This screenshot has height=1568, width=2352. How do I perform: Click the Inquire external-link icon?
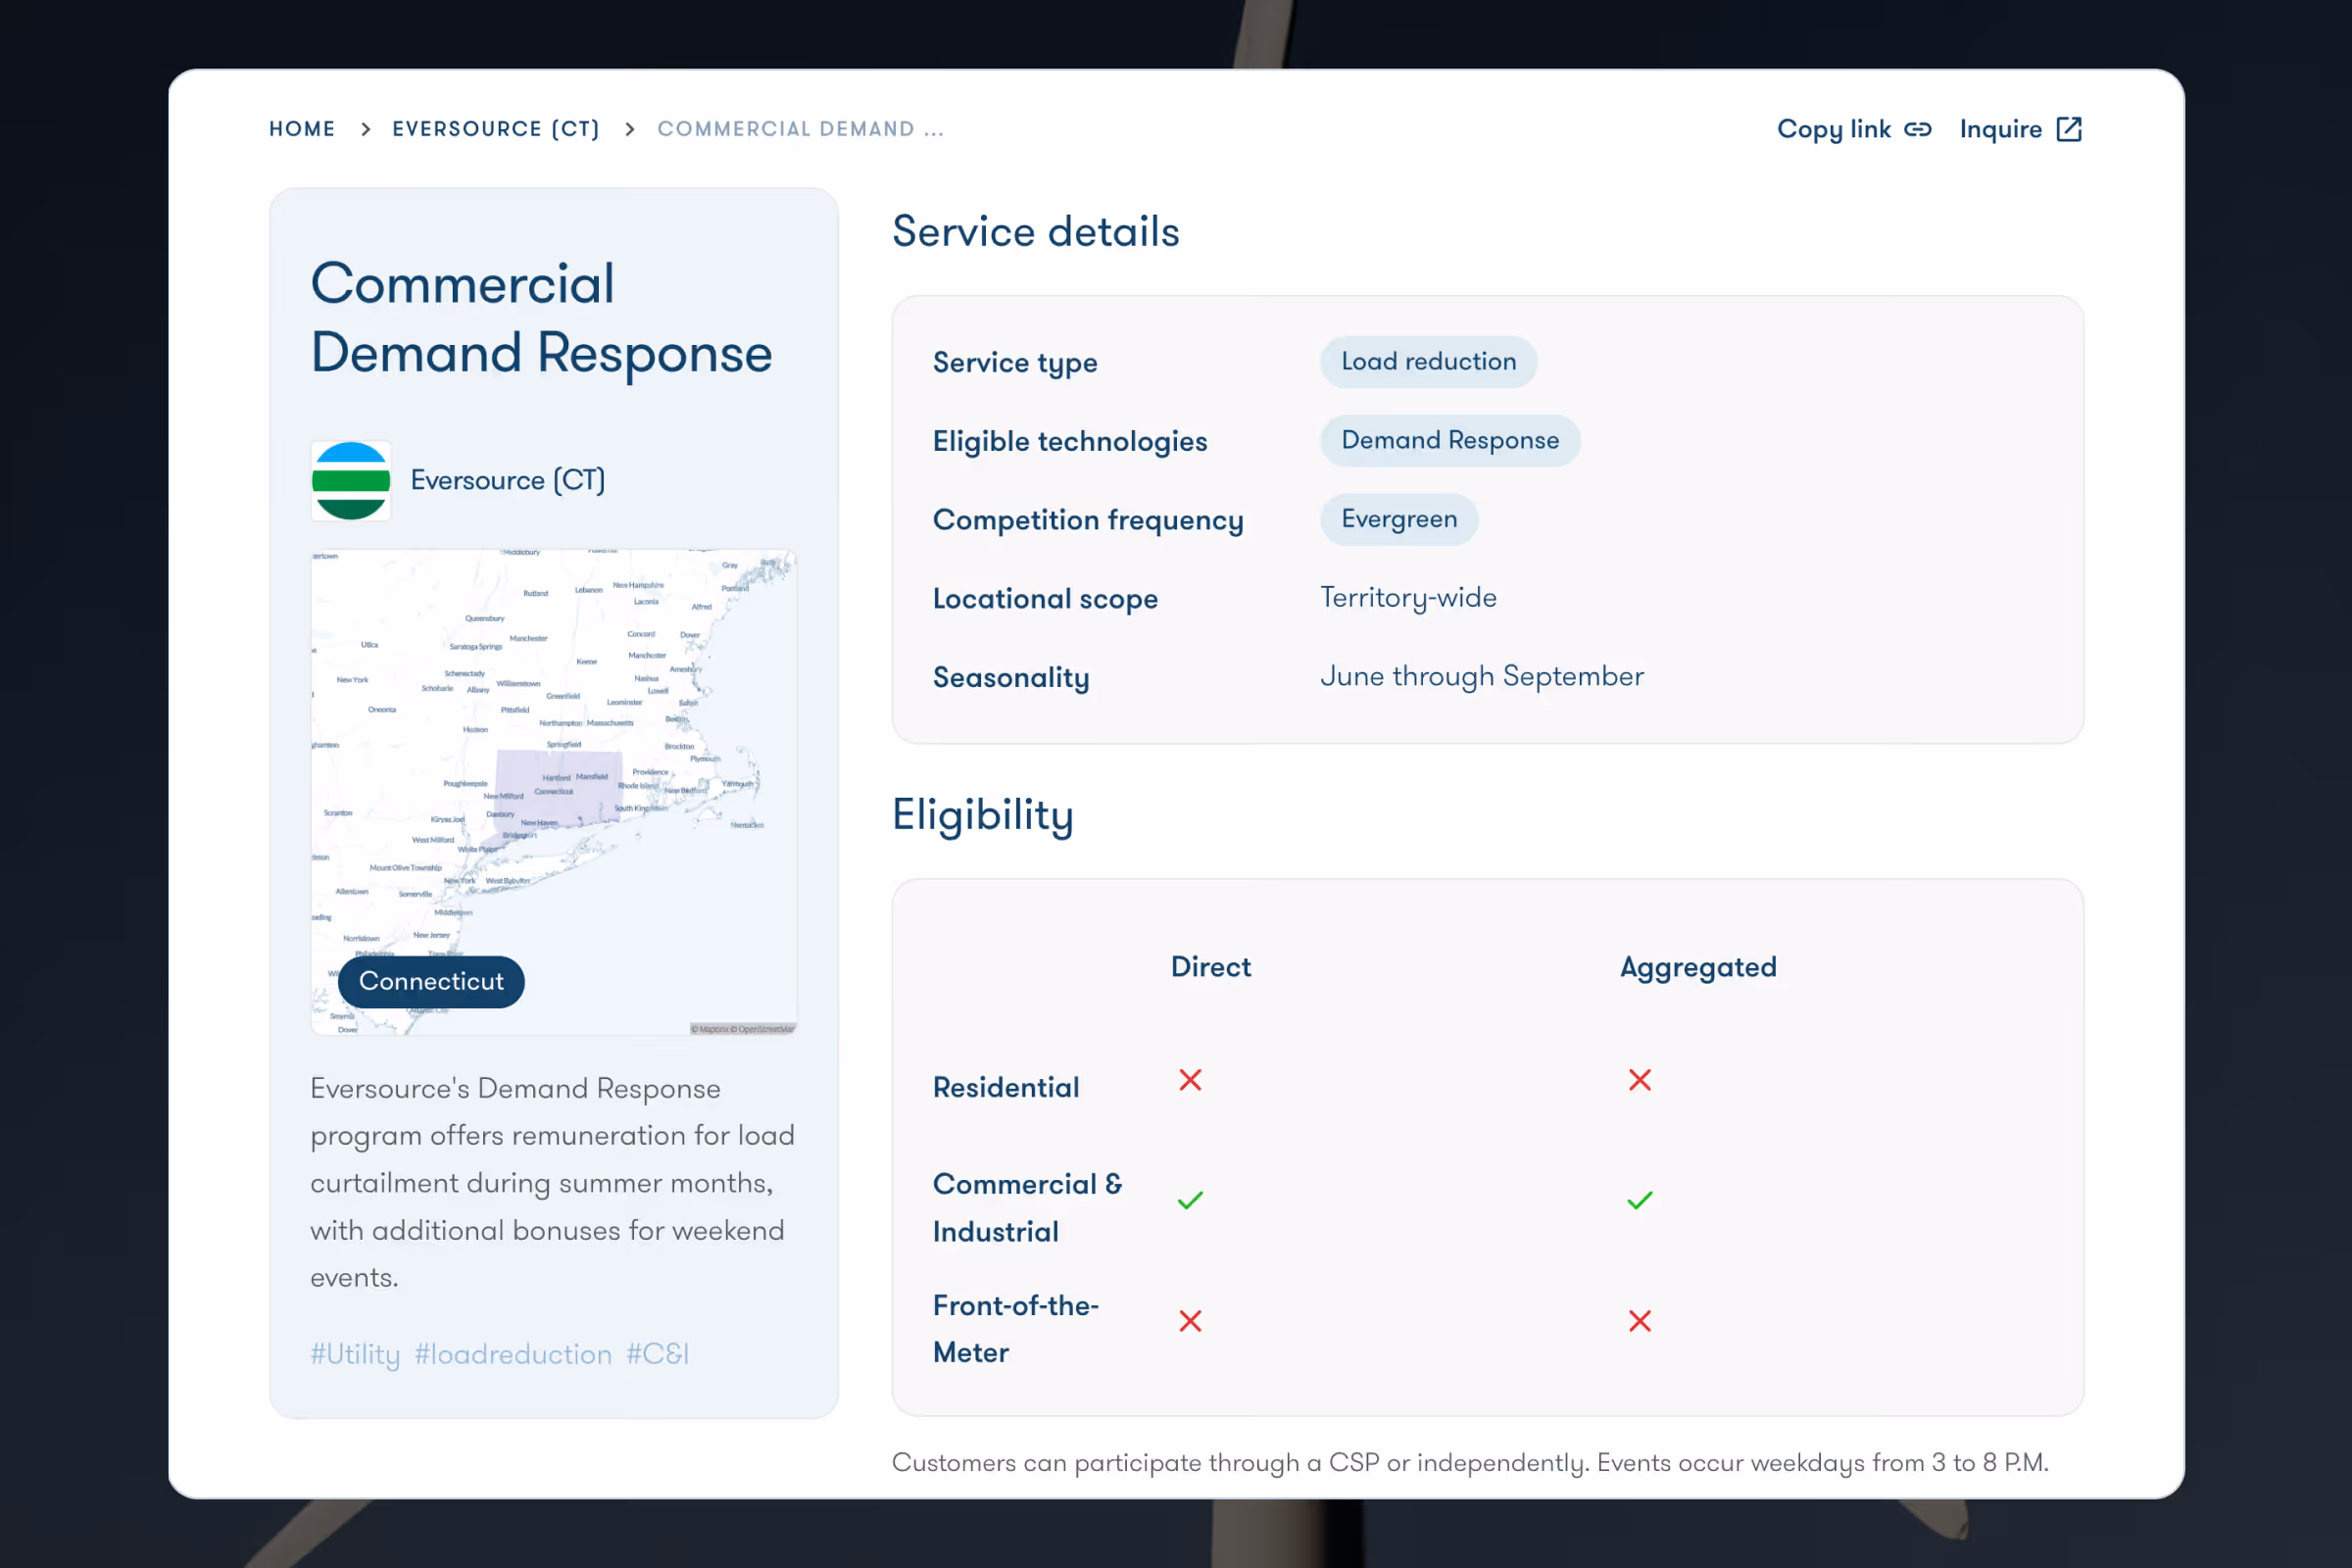[2069, 129]
